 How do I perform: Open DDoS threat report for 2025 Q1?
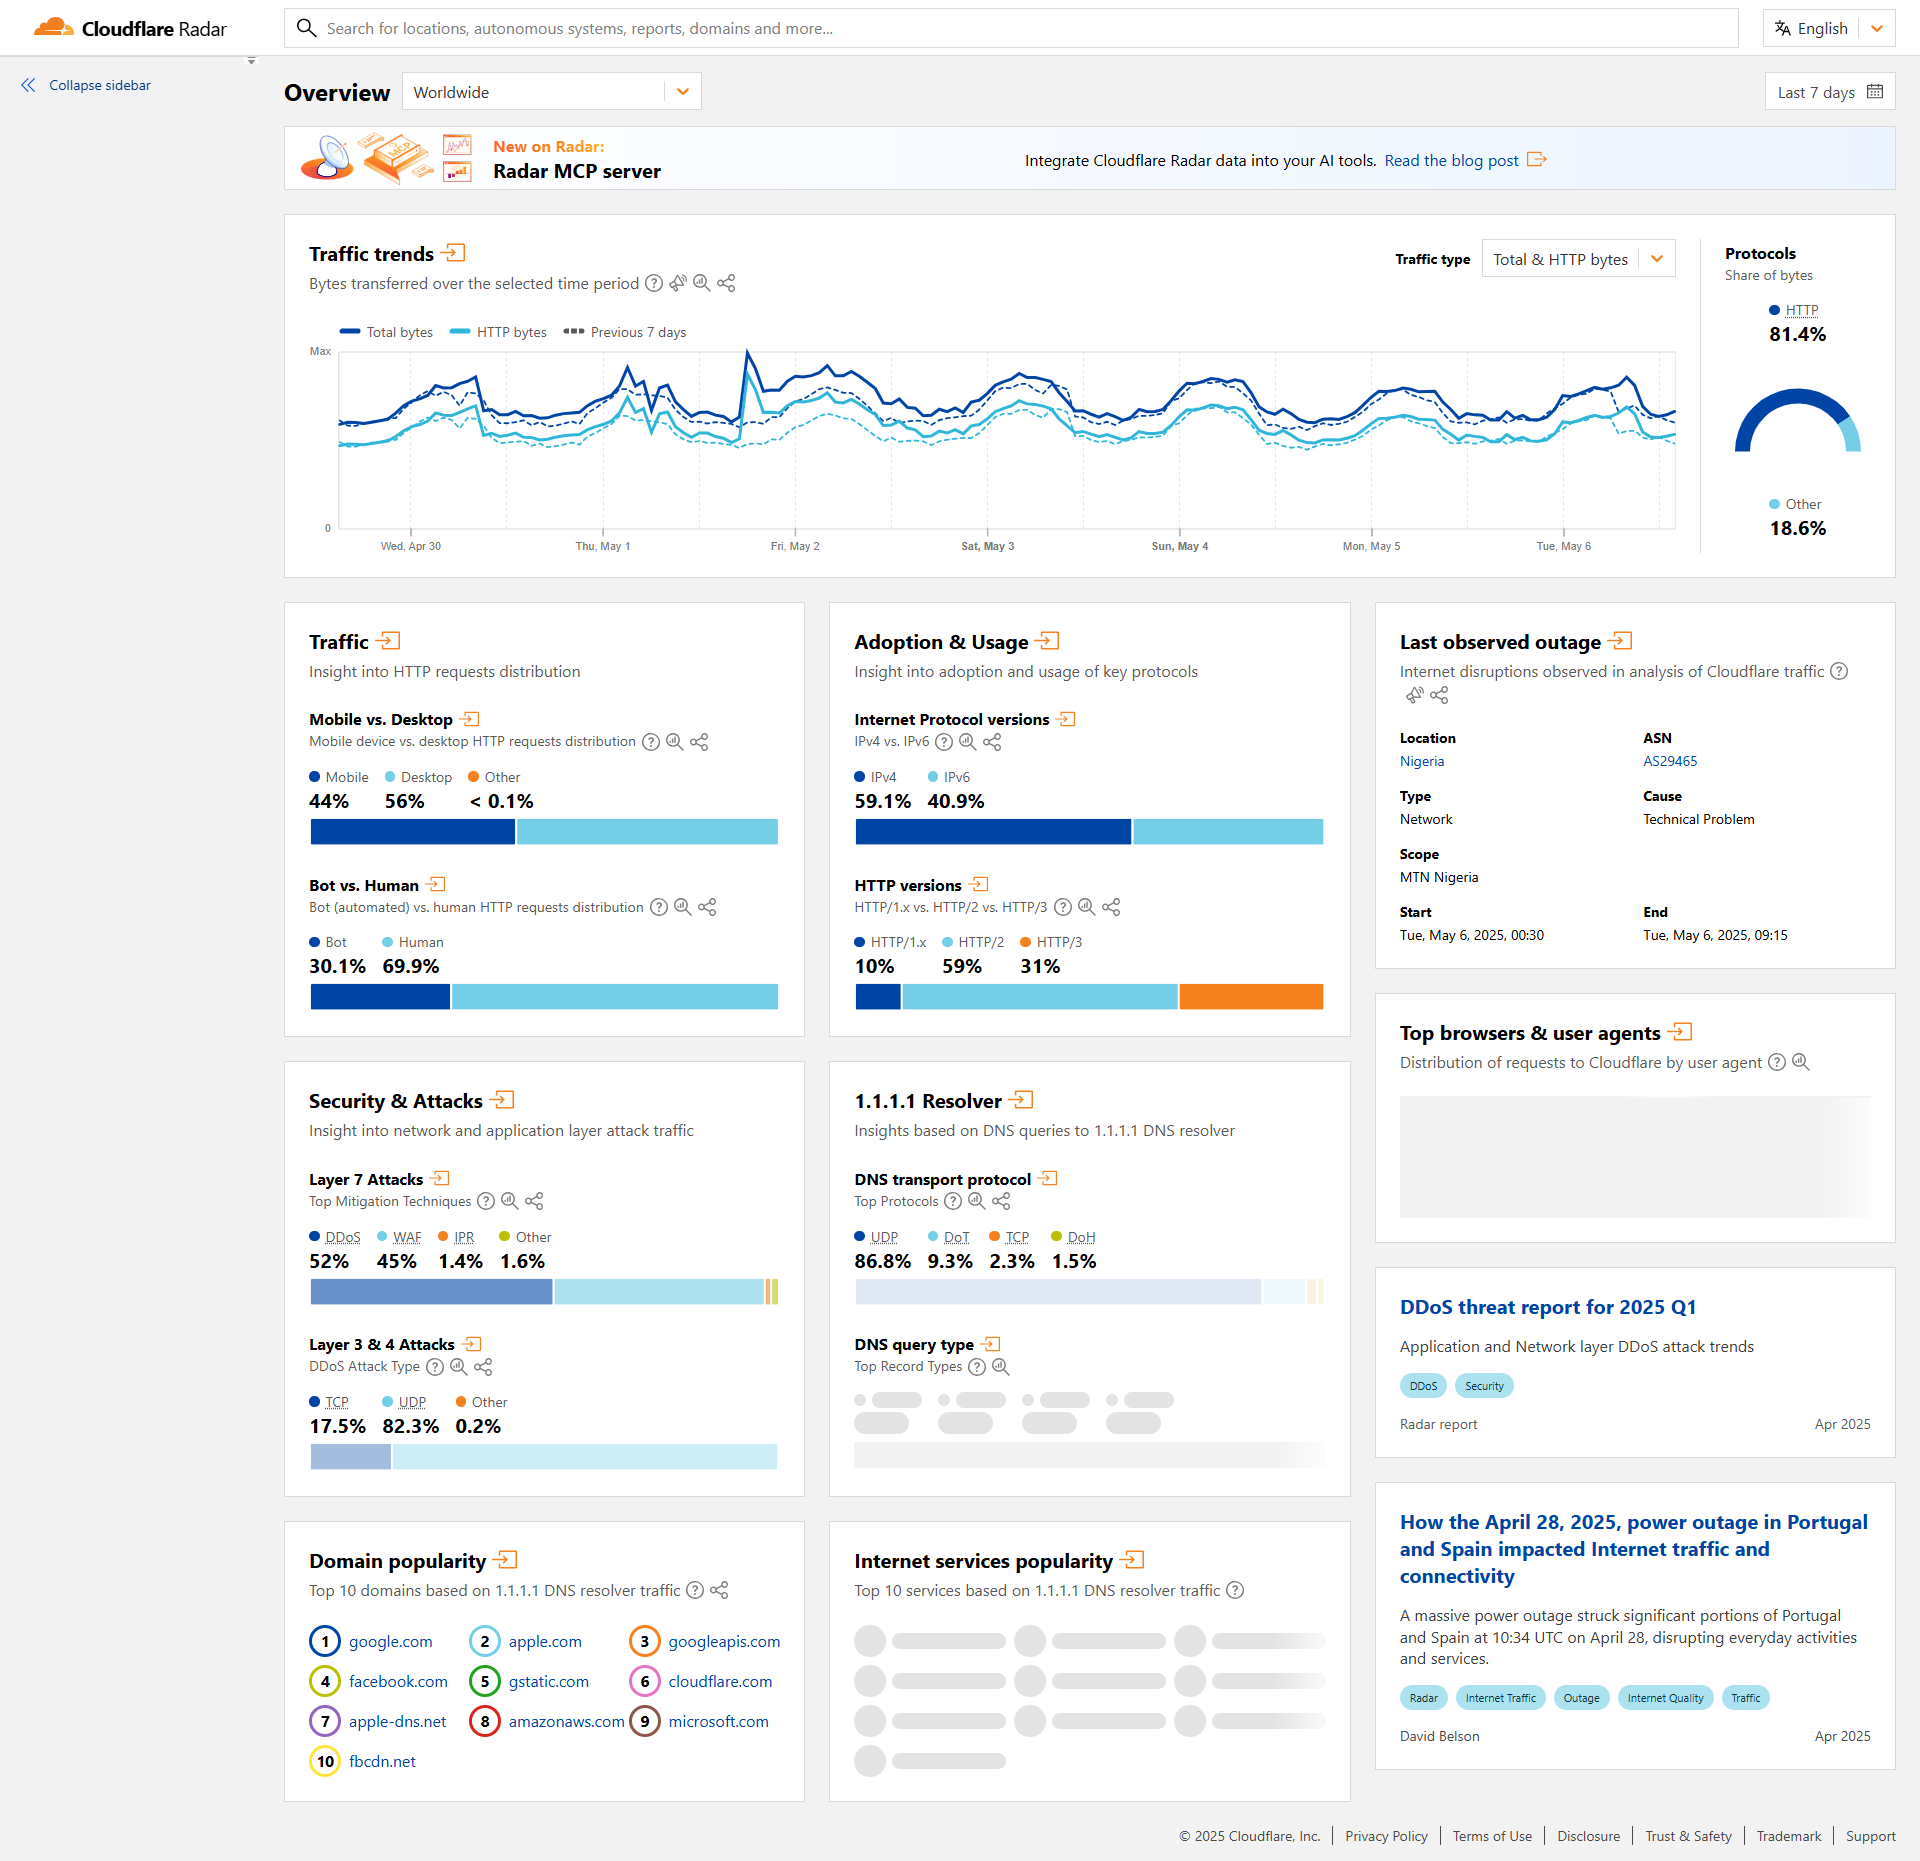pos(1548,1307)
